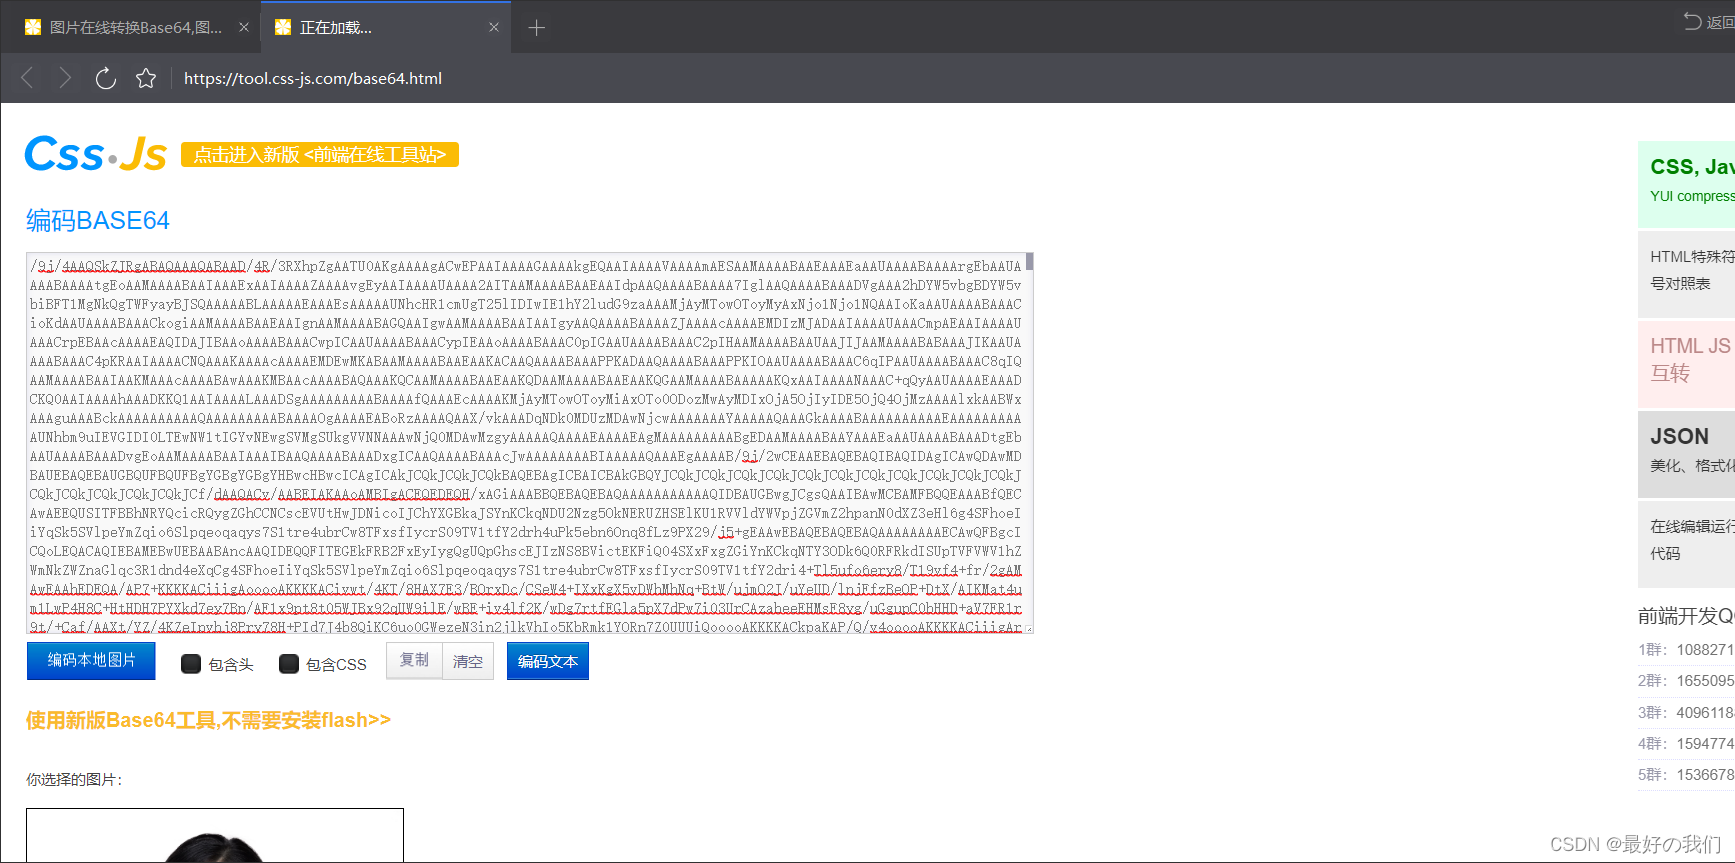Click the 编码本地图片 button
Viewport: 1735px width, 863px height.
click(x=91, y=661)
